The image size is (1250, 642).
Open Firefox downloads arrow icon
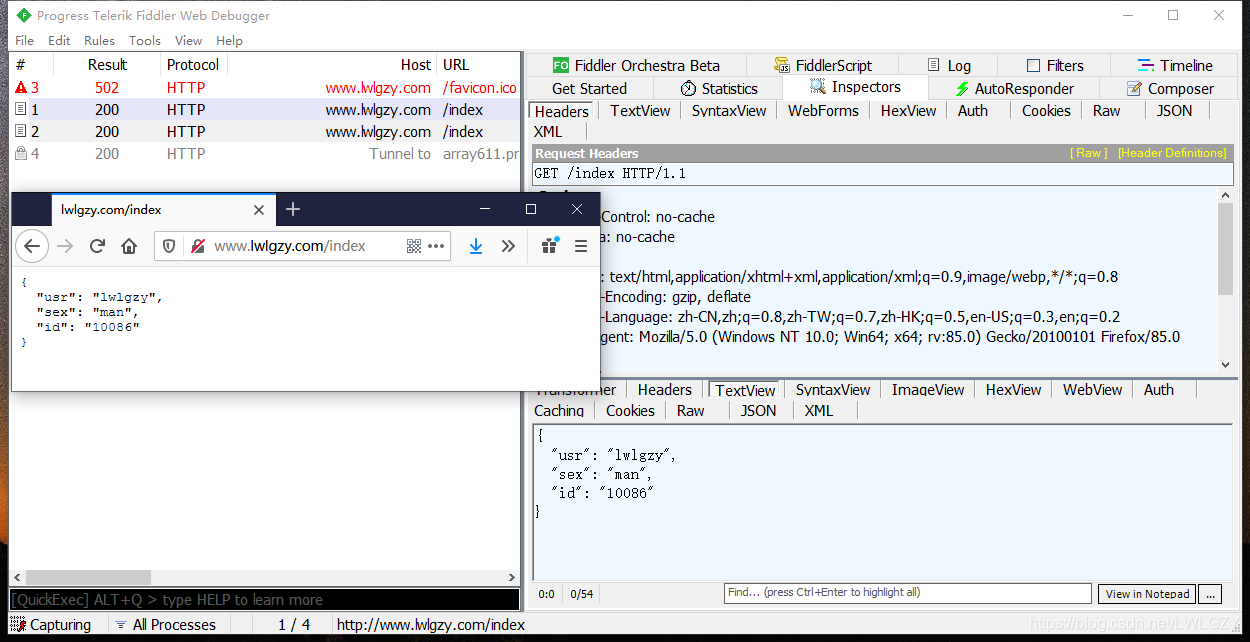476,246
